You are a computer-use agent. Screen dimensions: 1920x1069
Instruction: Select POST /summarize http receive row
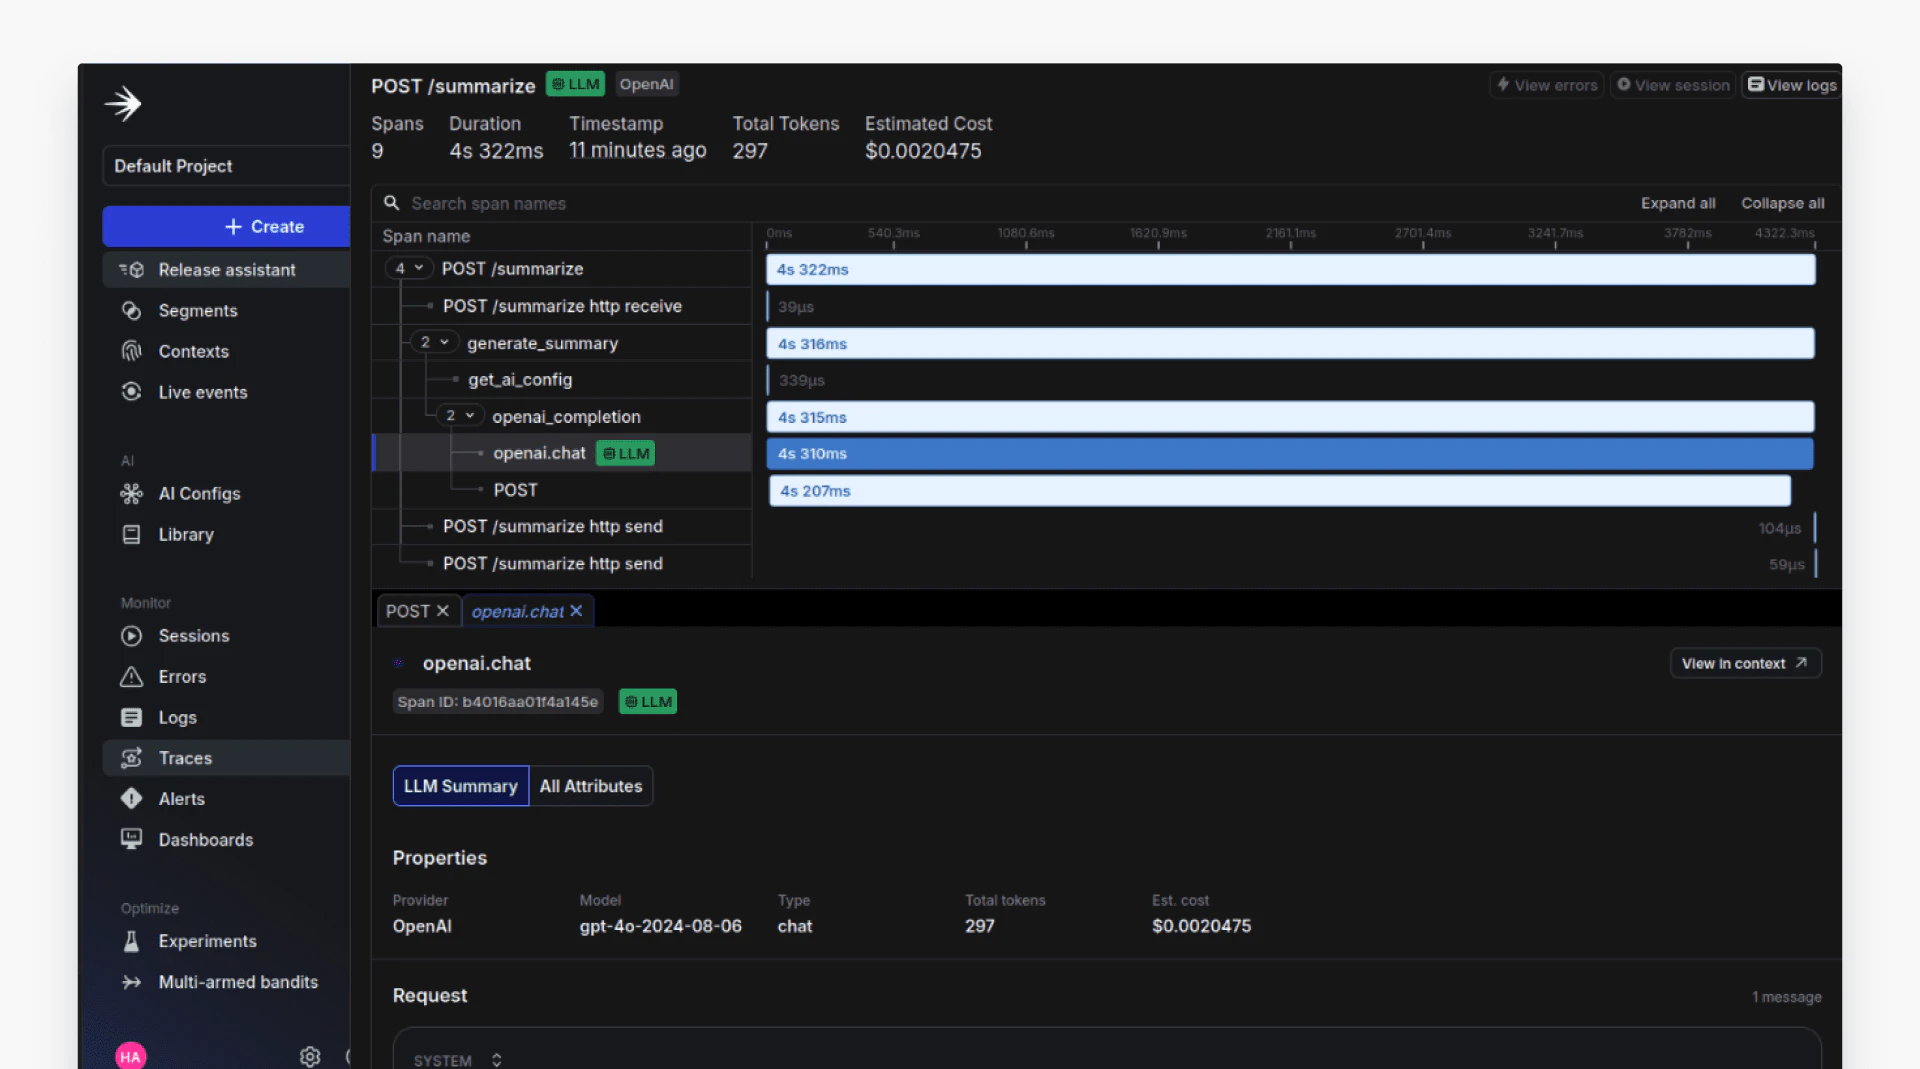[562, 306]
